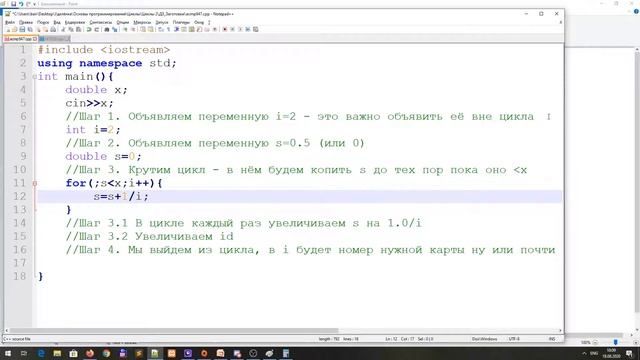The height and width of the screenshot is (360, 640).
Task: Click the '#include <iostream>' line
Action: point(104,50)
